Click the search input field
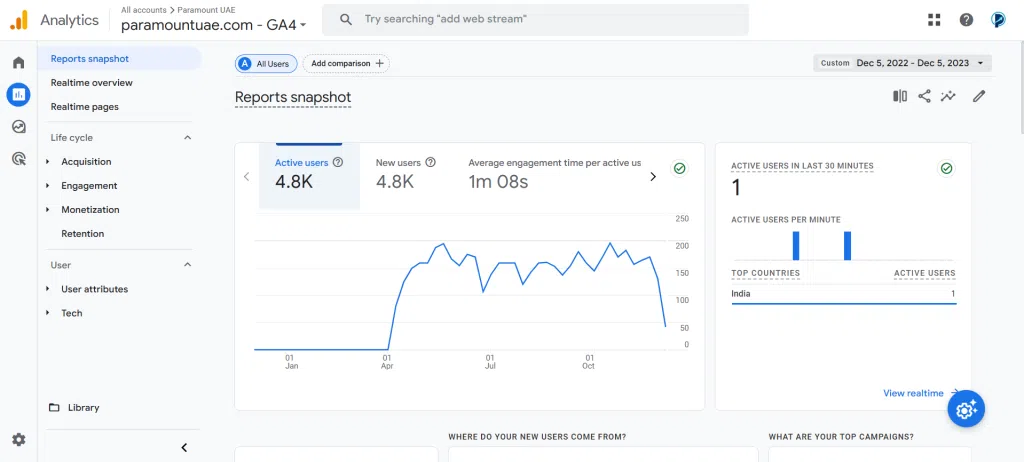This screenshot has height=462, width=1024. click(550, 19)
